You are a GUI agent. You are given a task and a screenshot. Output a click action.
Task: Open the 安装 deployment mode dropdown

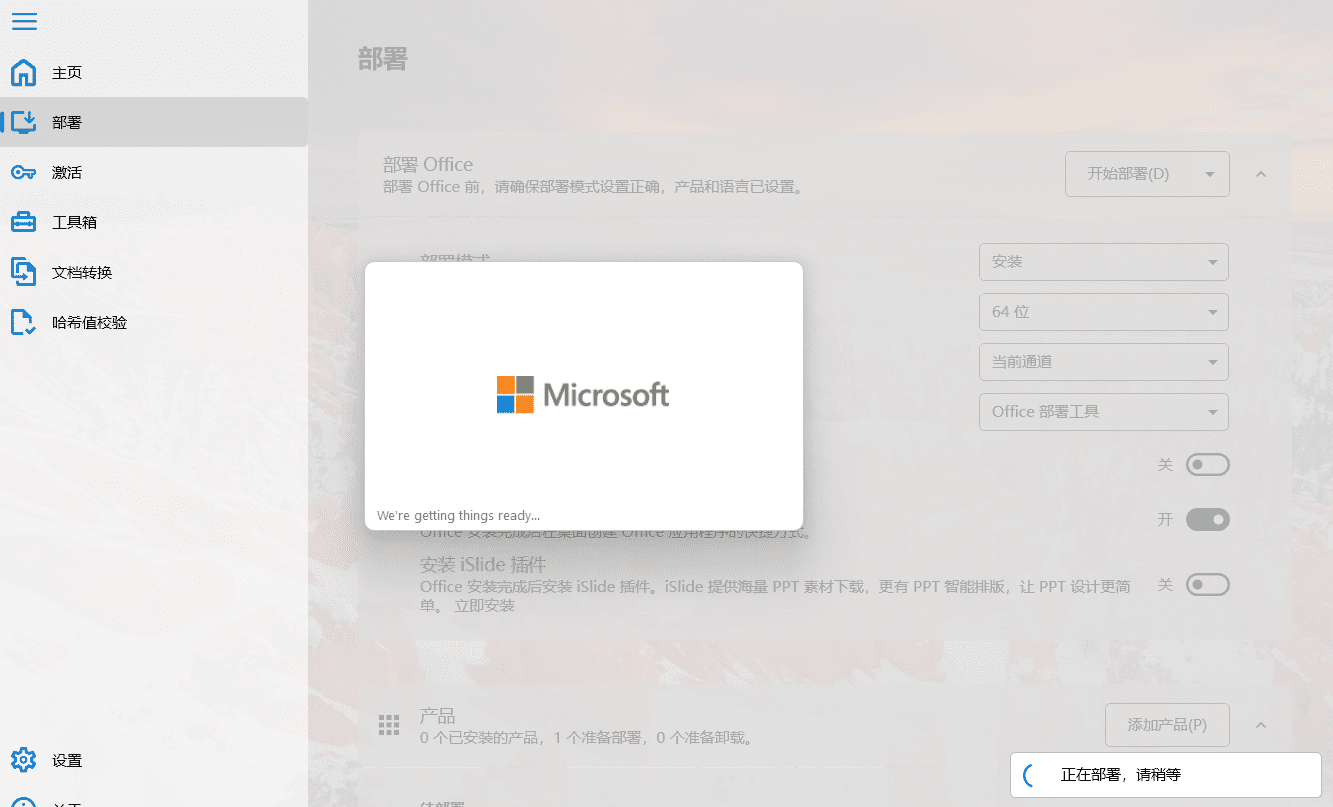tap(1103, 261)
